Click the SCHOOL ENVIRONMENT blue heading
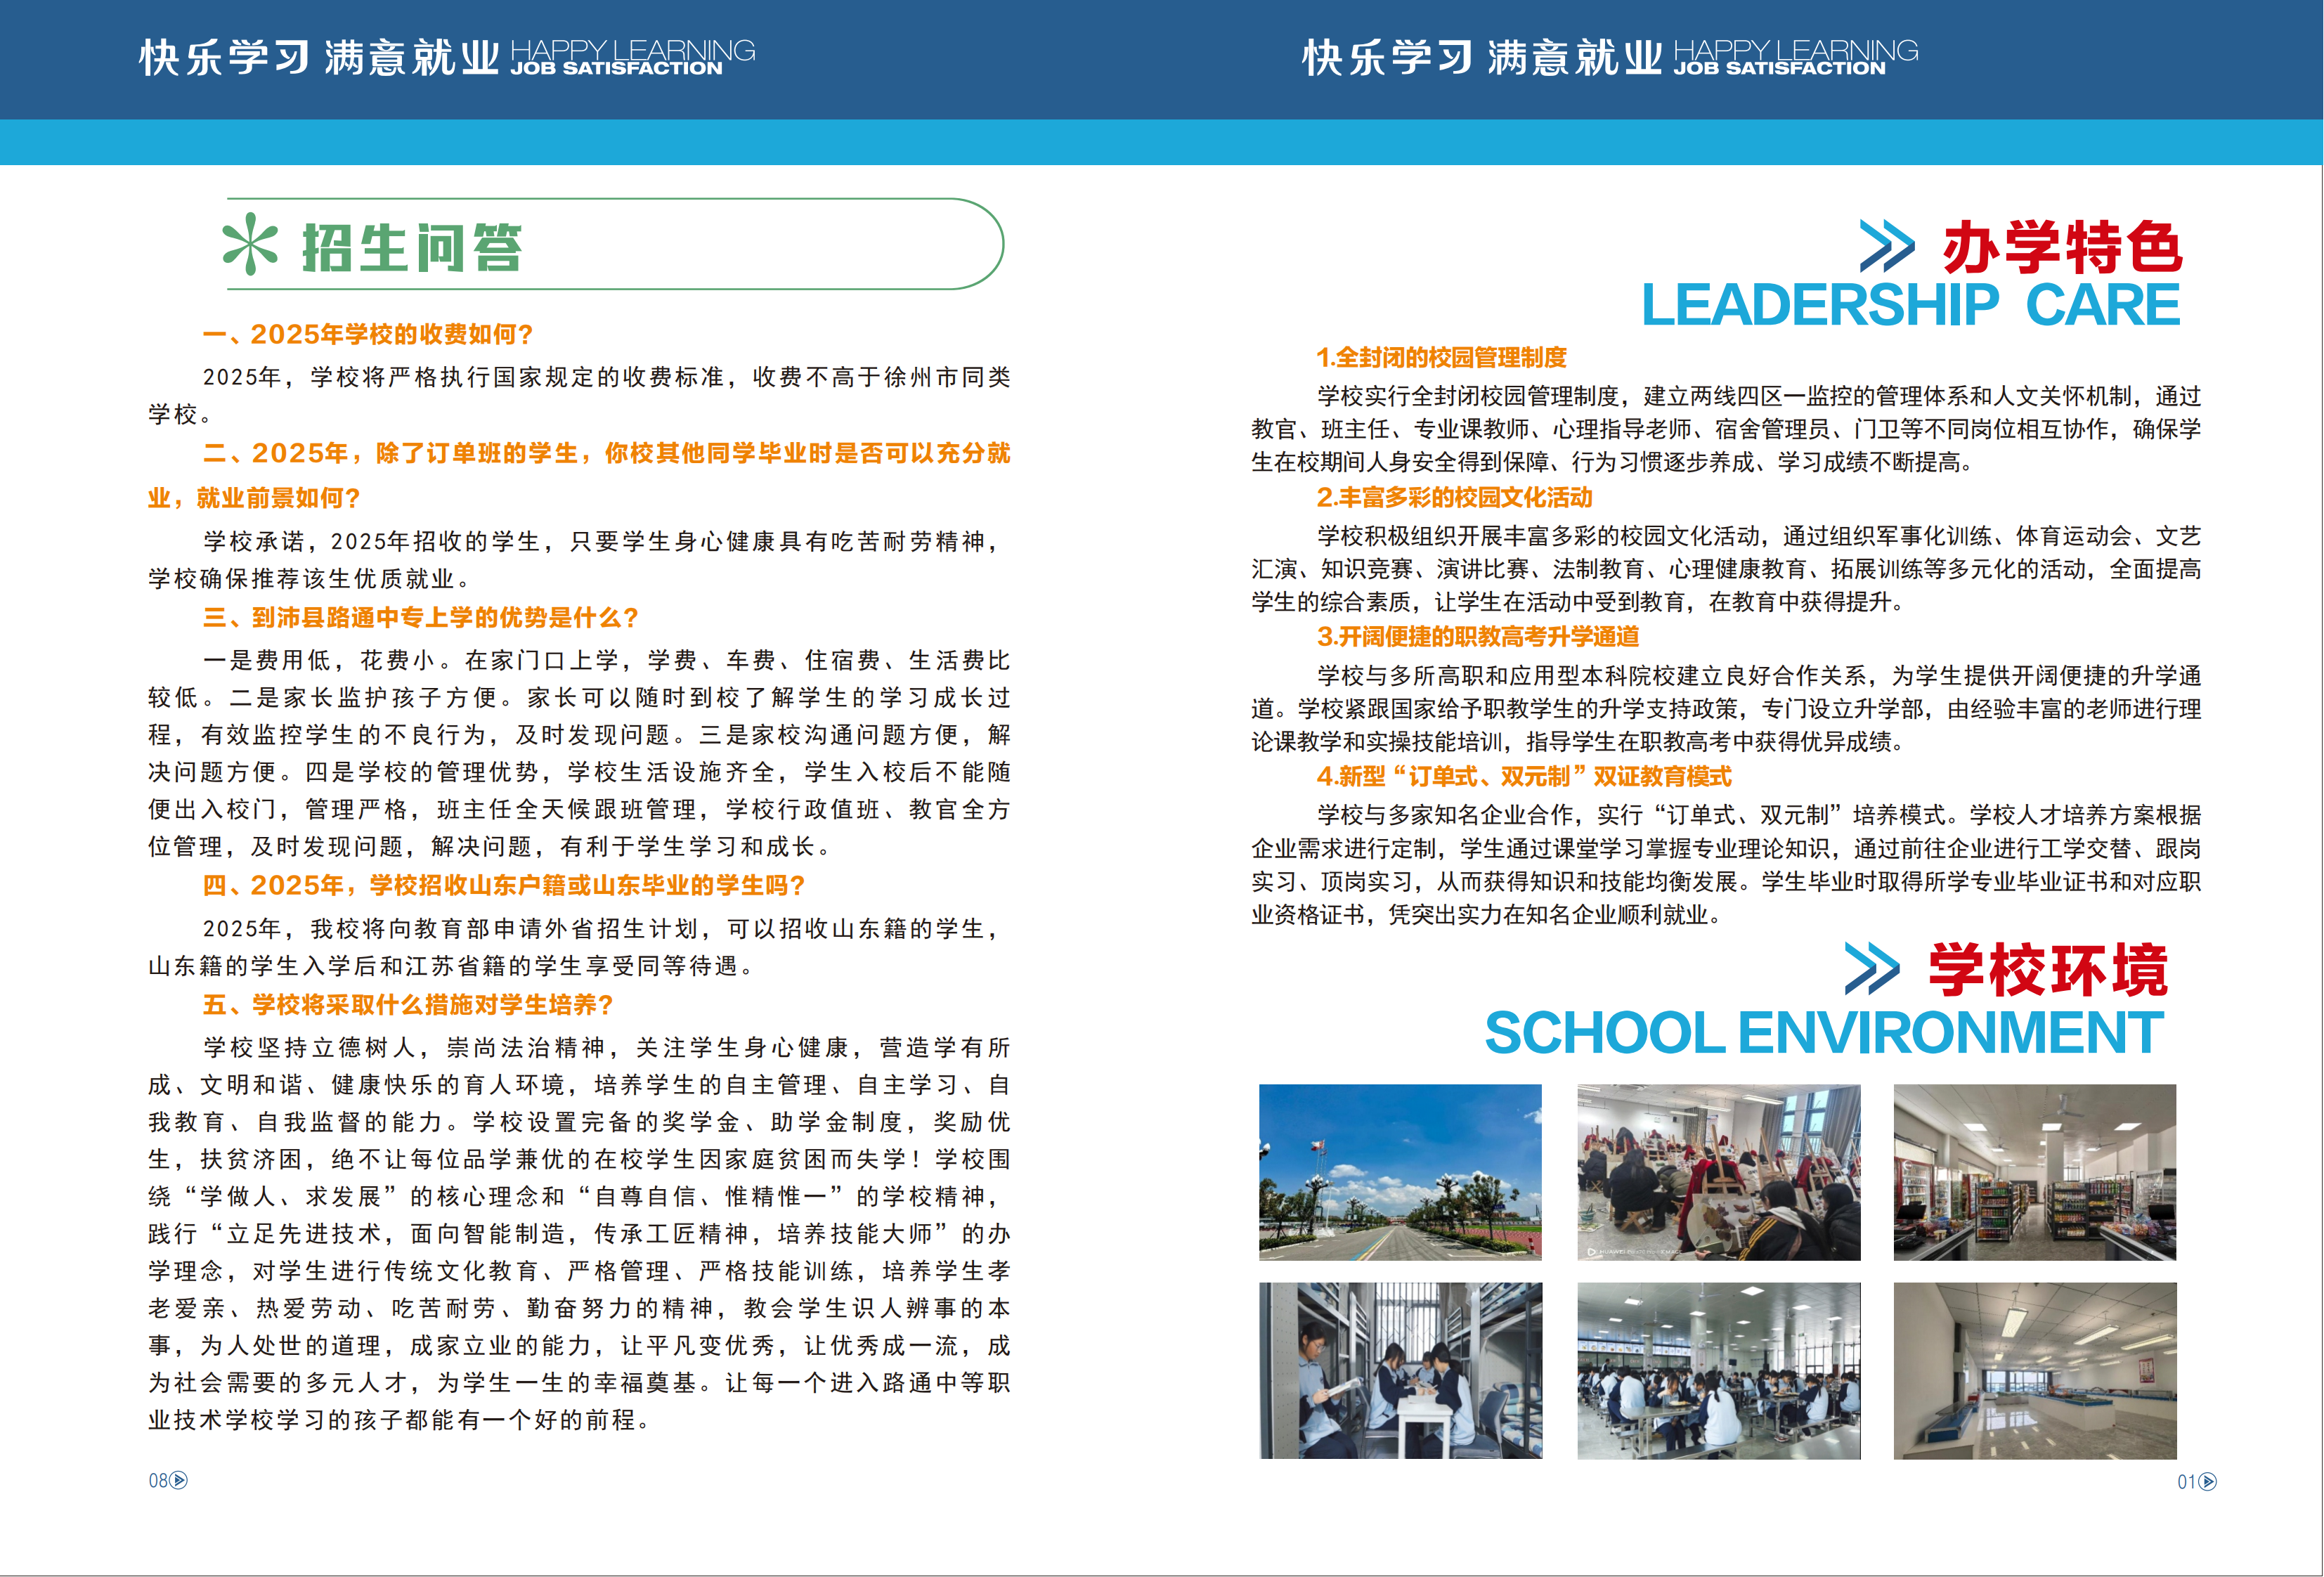The image size is (2324, 1577). coord(1824,1032)
